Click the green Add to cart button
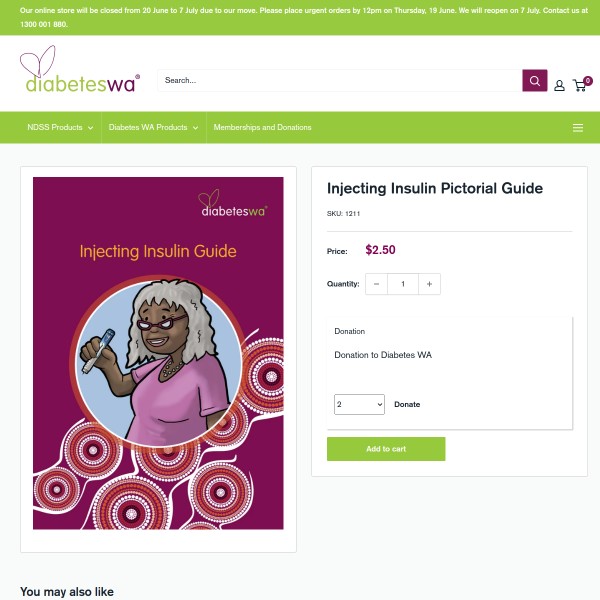600x600 pixels. click(386, 449)
